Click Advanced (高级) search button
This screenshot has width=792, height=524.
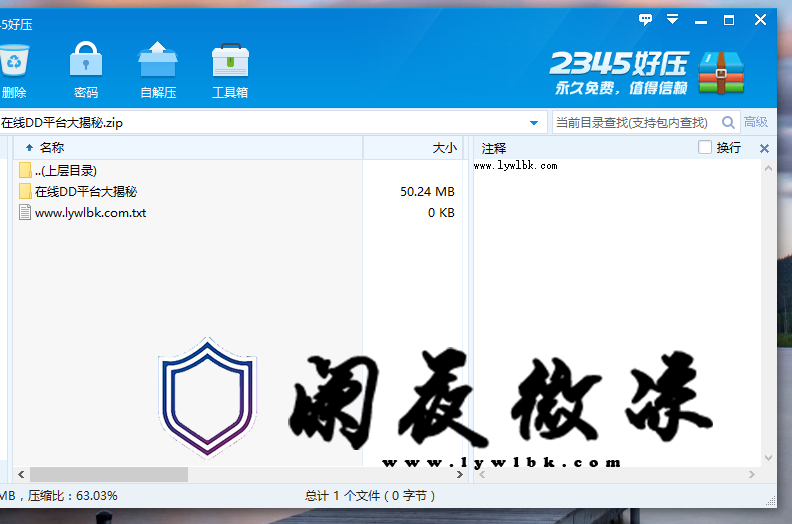[x=756, y=122]
